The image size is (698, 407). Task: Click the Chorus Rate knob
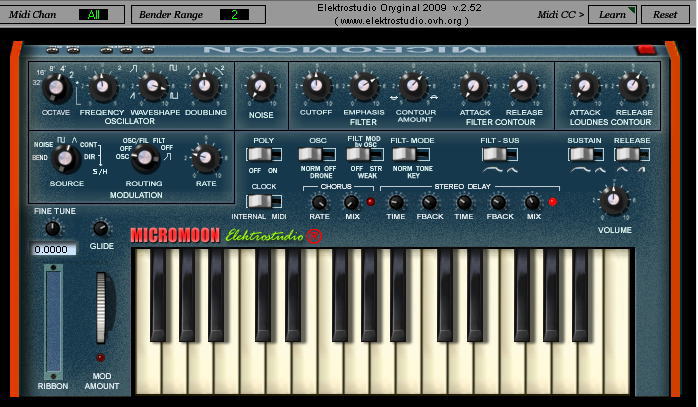pyautogui.click(x=319, y=203)
